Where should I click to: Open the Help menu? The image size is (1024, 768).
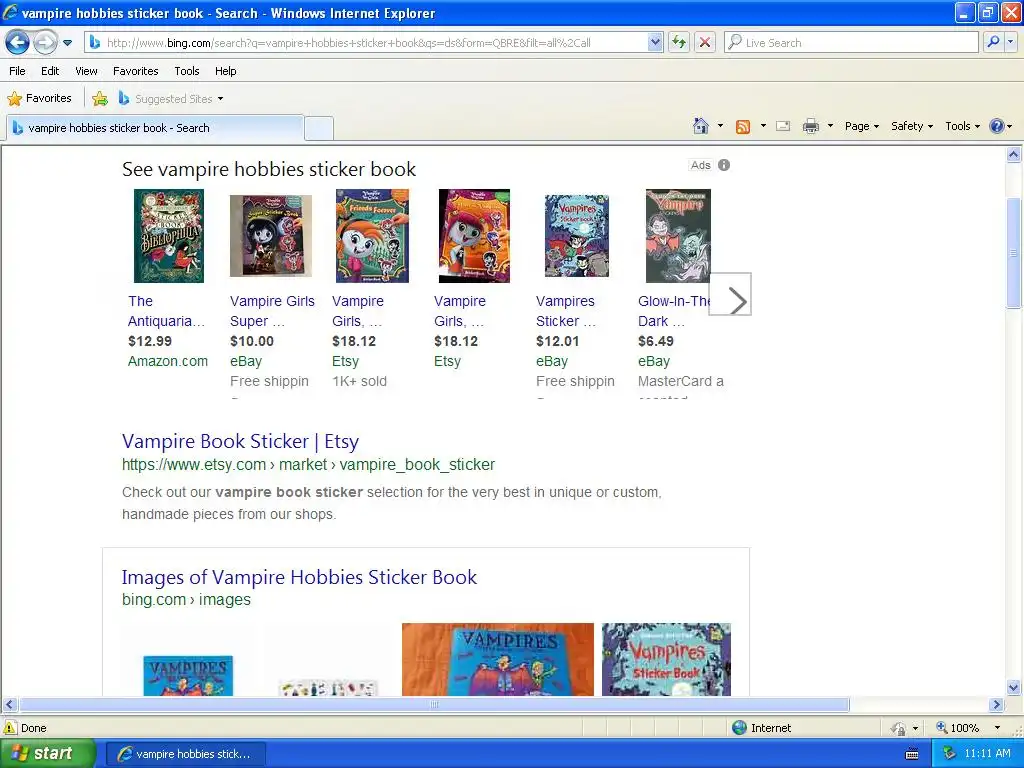[225, 71]
